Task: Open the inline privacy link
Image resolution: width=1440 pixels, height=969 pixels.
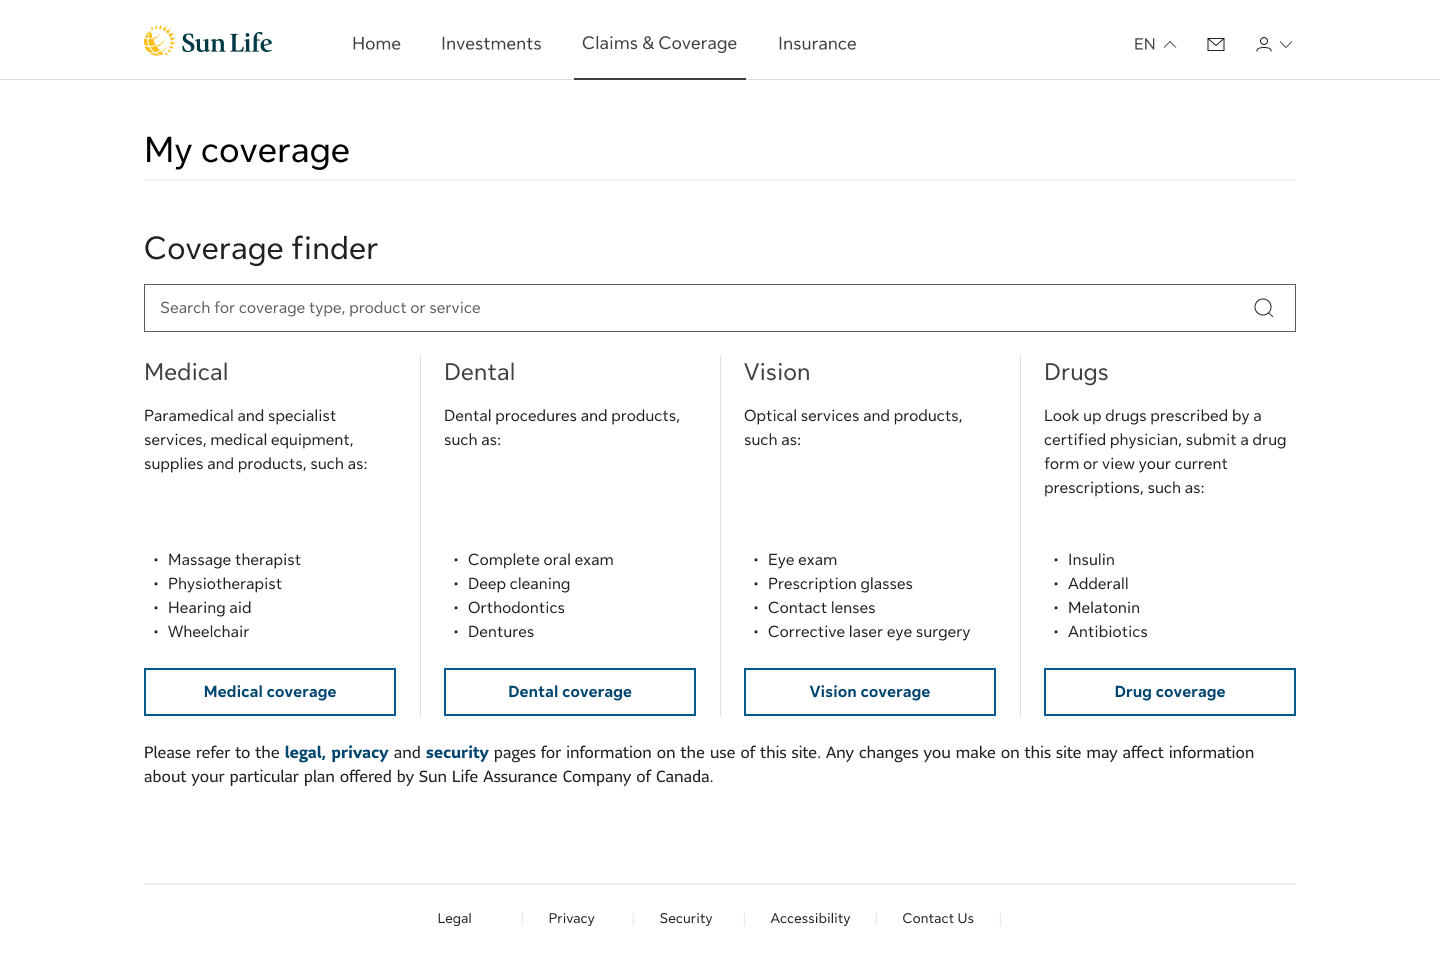Action: pyautogui.click(x=359, y=753)
